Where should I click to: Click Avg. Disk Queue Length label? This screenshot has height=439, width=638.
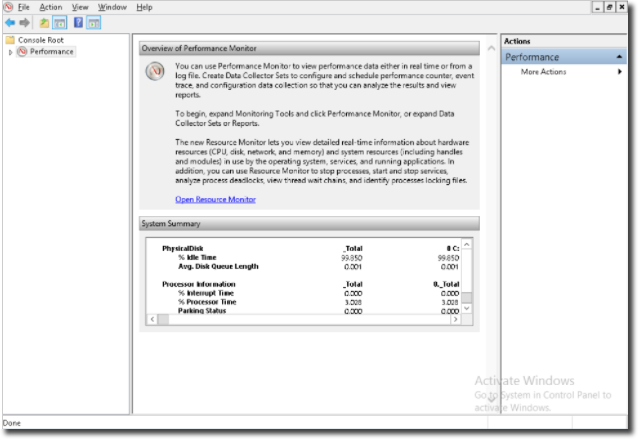(x=218, y=266)
